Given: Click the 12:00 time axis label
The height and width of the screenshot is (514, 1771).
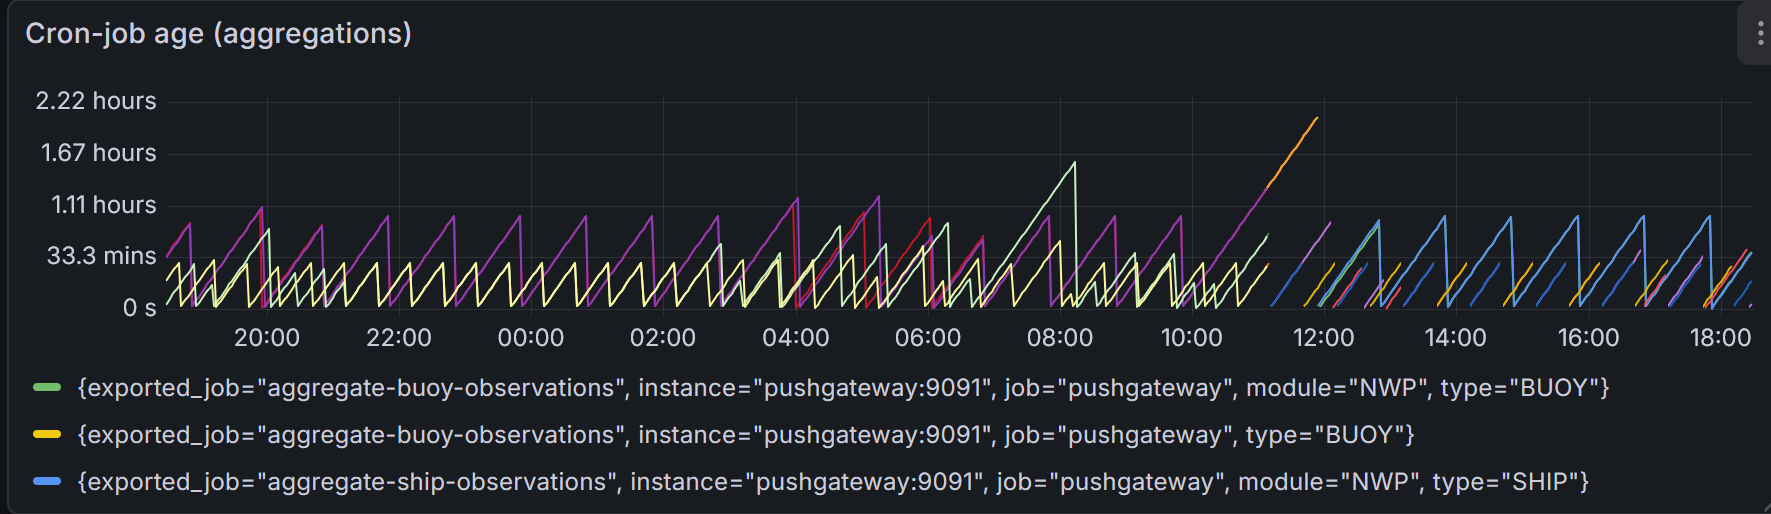Looking at the screenshot, I should click(x=1323, y=338).
